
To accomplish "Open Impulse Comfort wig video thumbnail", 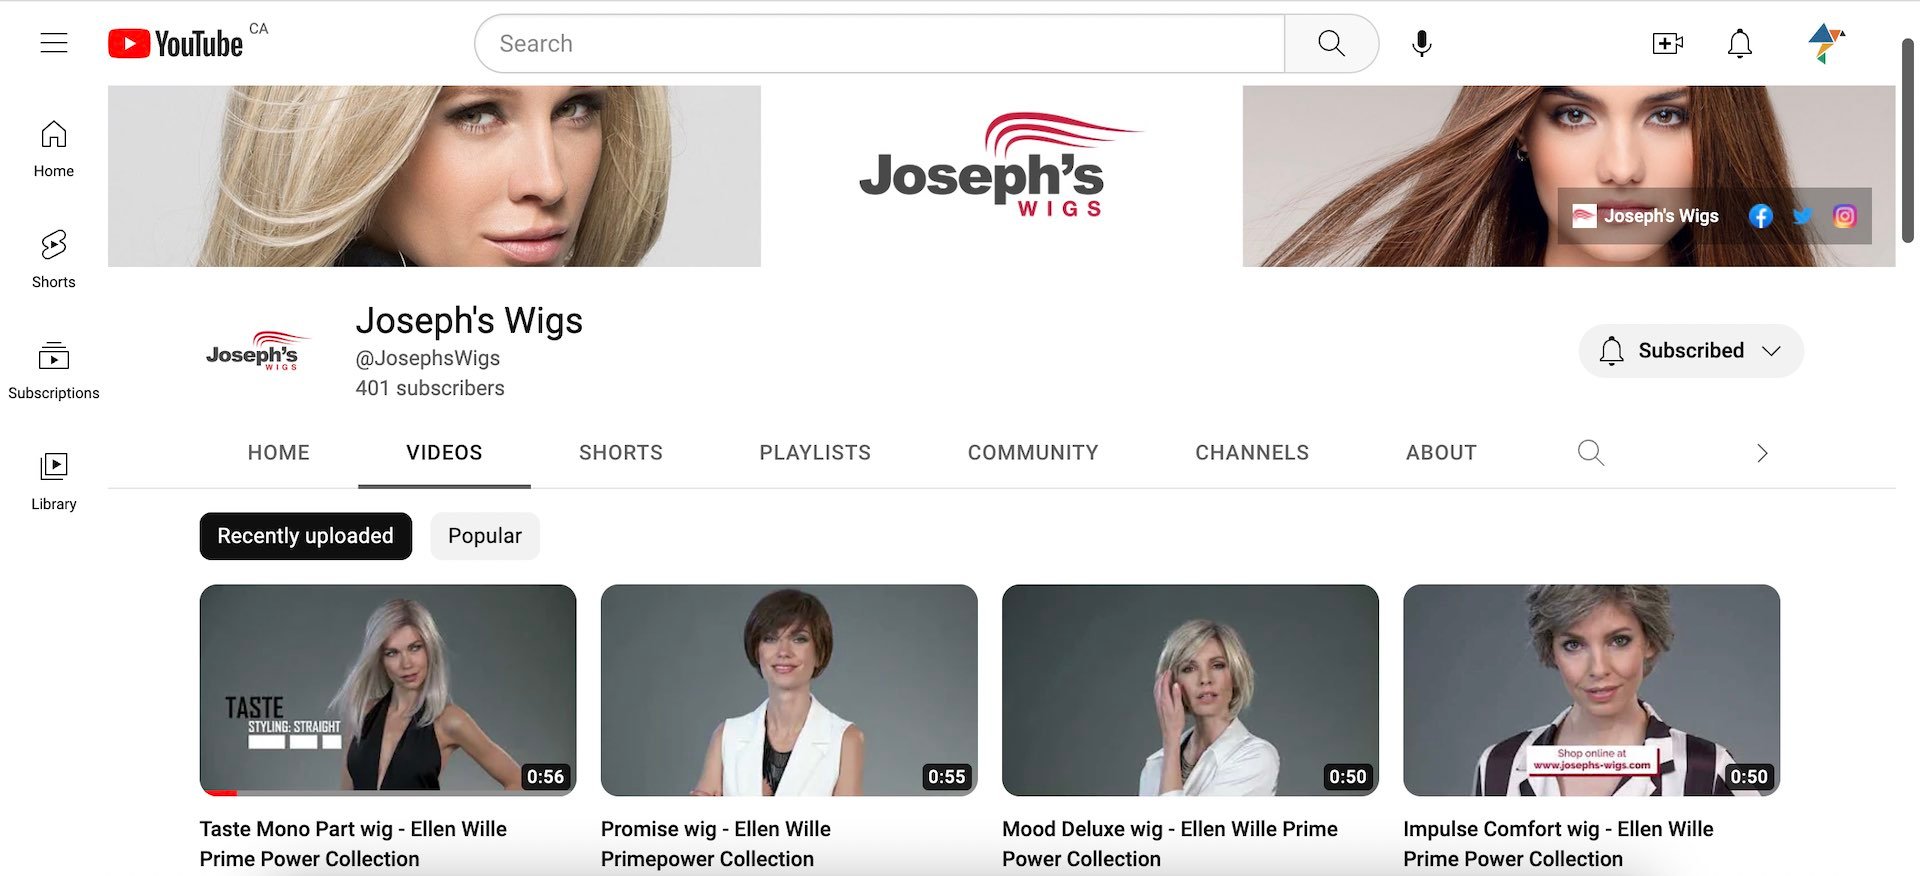I will 1591,690.
